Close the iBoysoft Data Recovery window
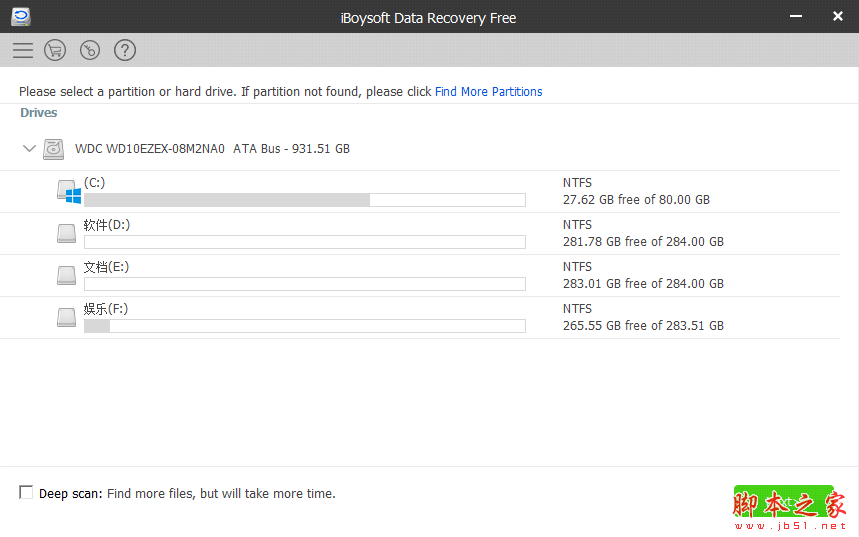Viewport: 859px width, 537px height. [x=837, y=17]
